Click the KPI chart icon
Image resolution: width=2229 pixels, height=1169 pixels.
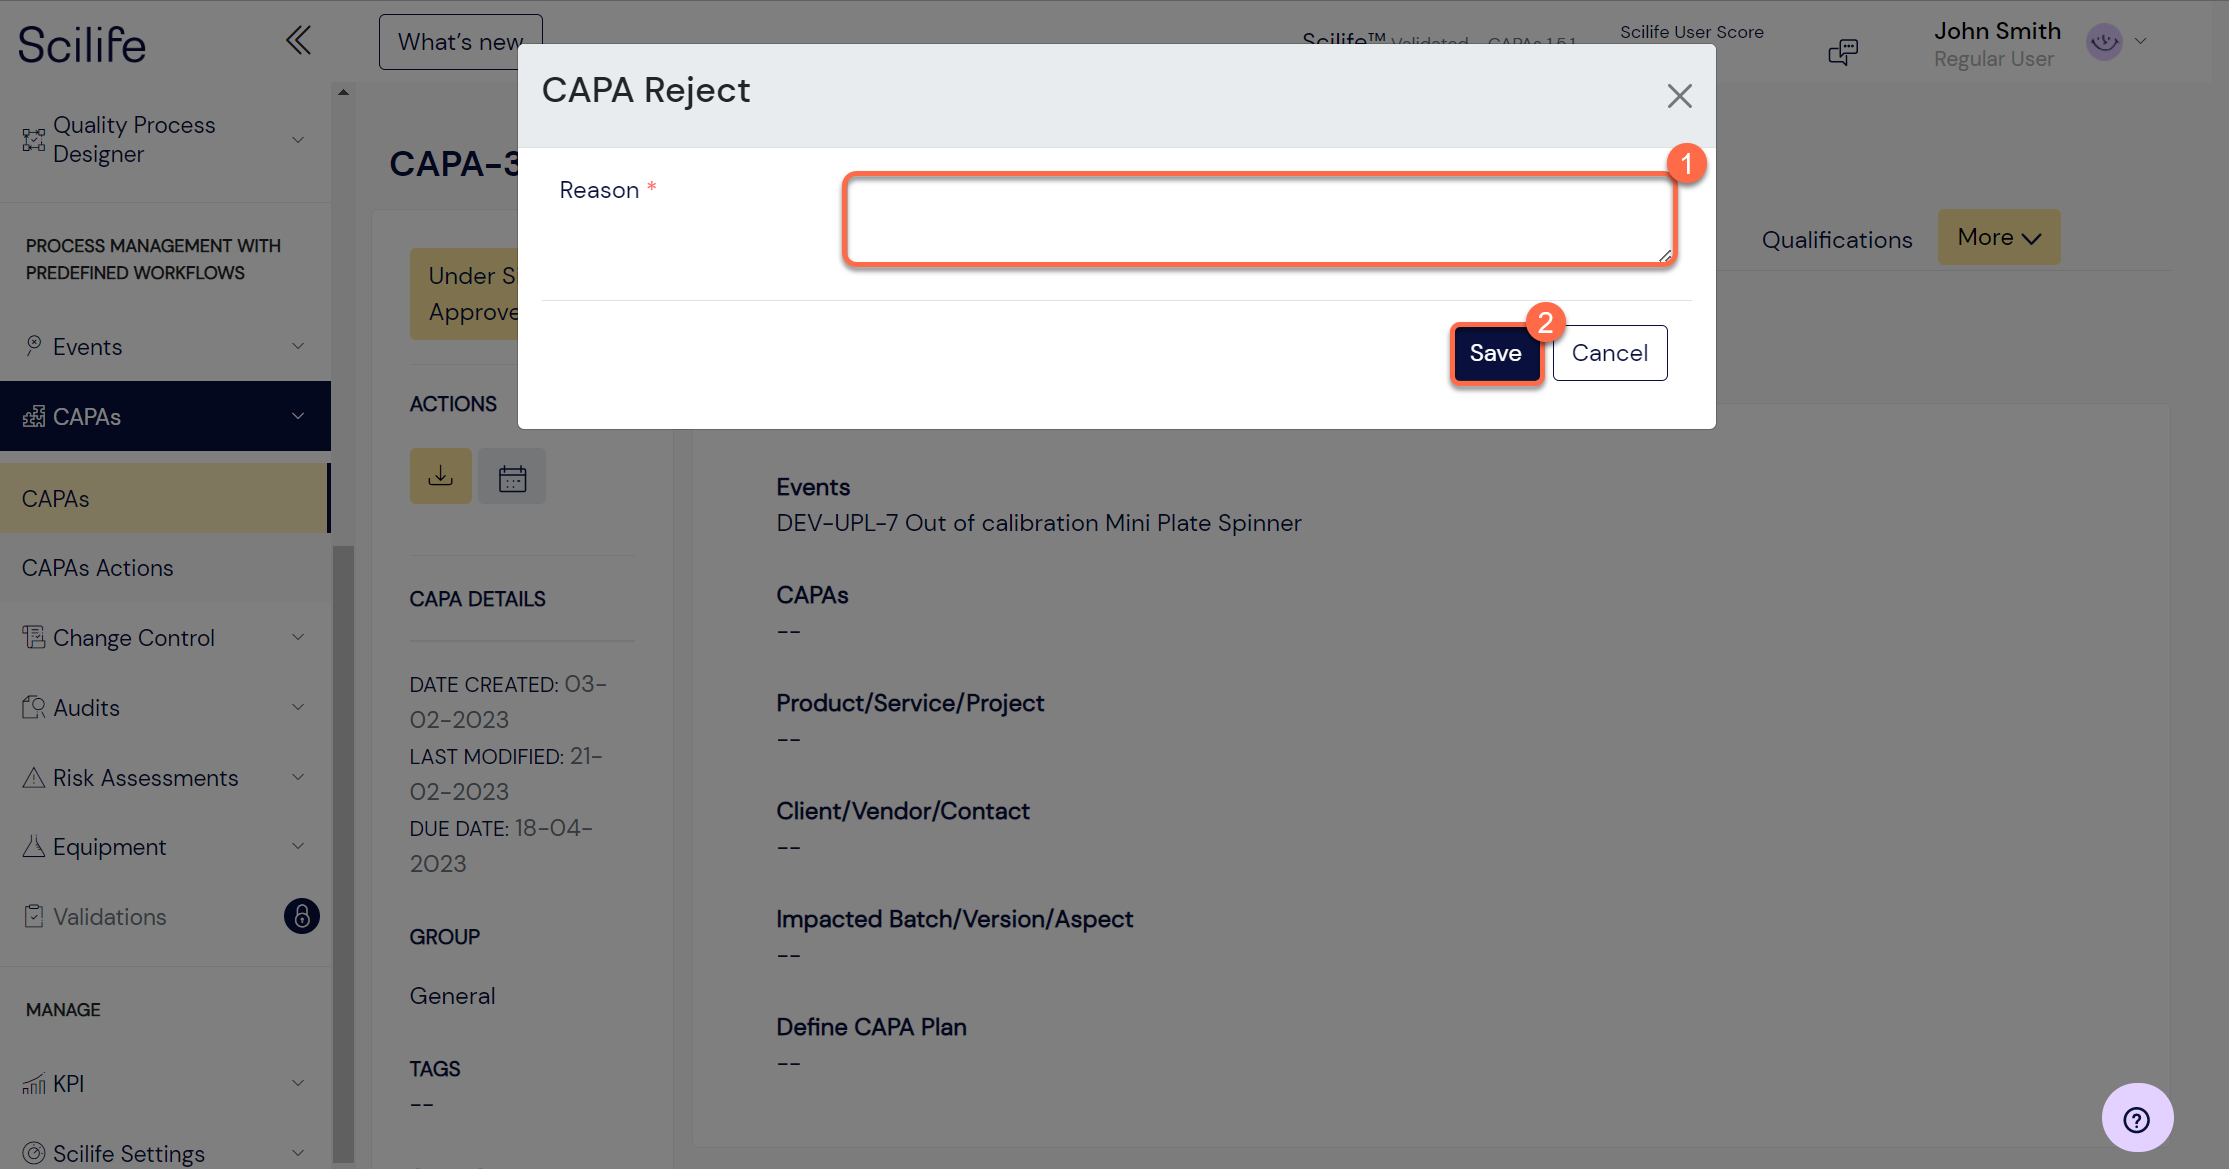[34, 1084]
